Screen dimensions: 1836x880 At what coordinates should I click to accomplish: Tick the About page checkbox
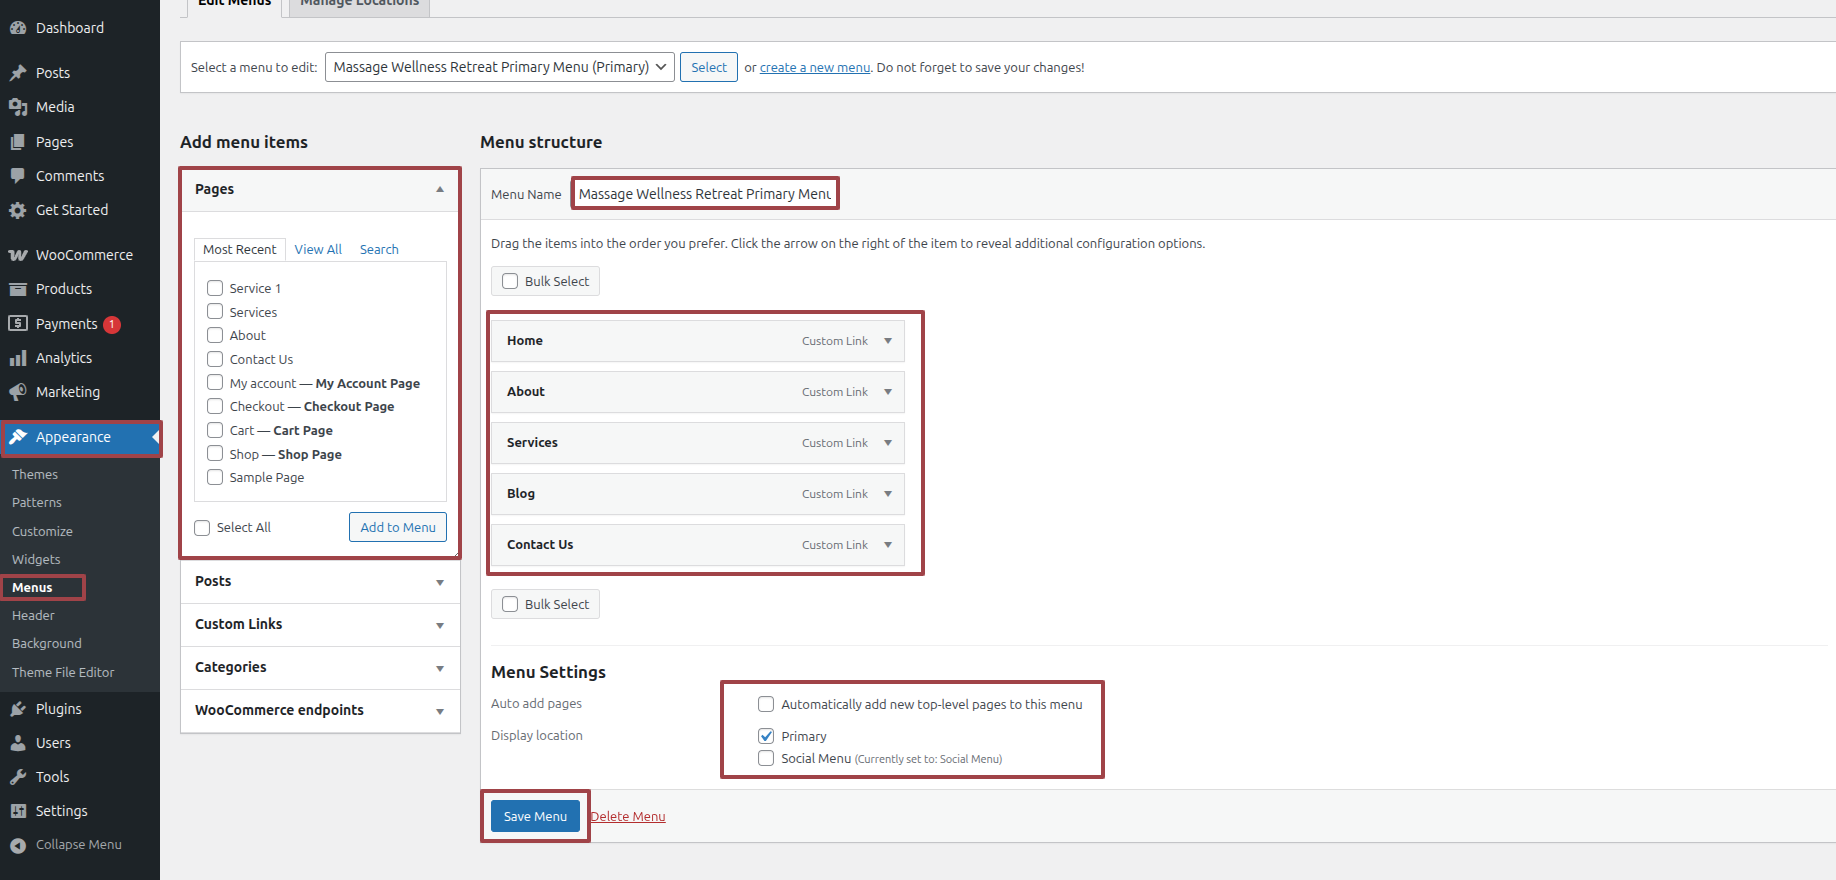(x=215, y=335)
